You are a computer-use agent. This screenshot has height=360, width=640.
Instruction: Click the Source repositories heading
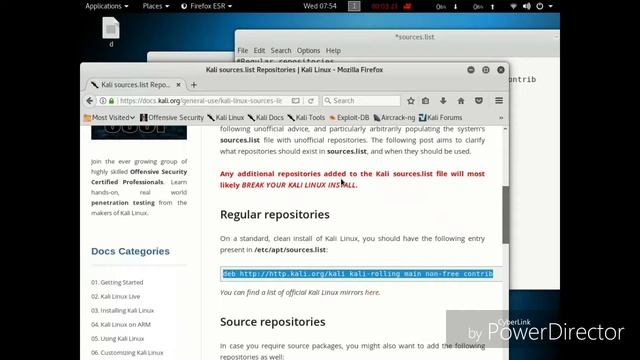273,322
